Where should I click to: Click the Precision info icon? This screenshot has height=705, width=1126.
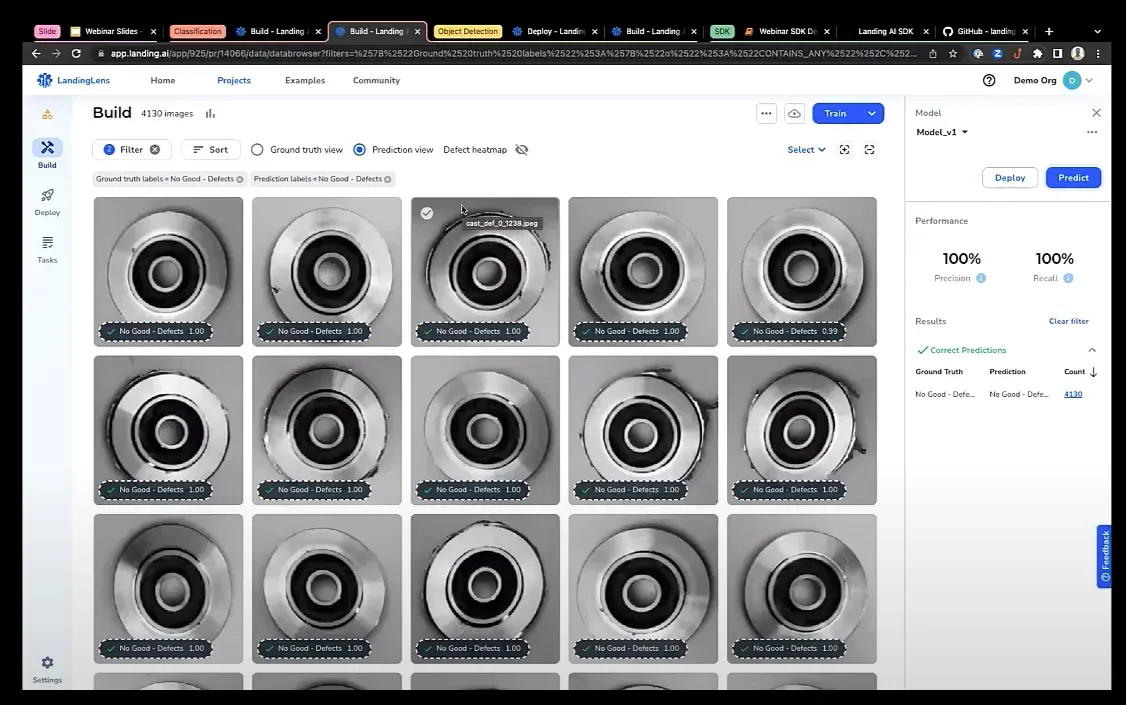(x=981, y=278)
